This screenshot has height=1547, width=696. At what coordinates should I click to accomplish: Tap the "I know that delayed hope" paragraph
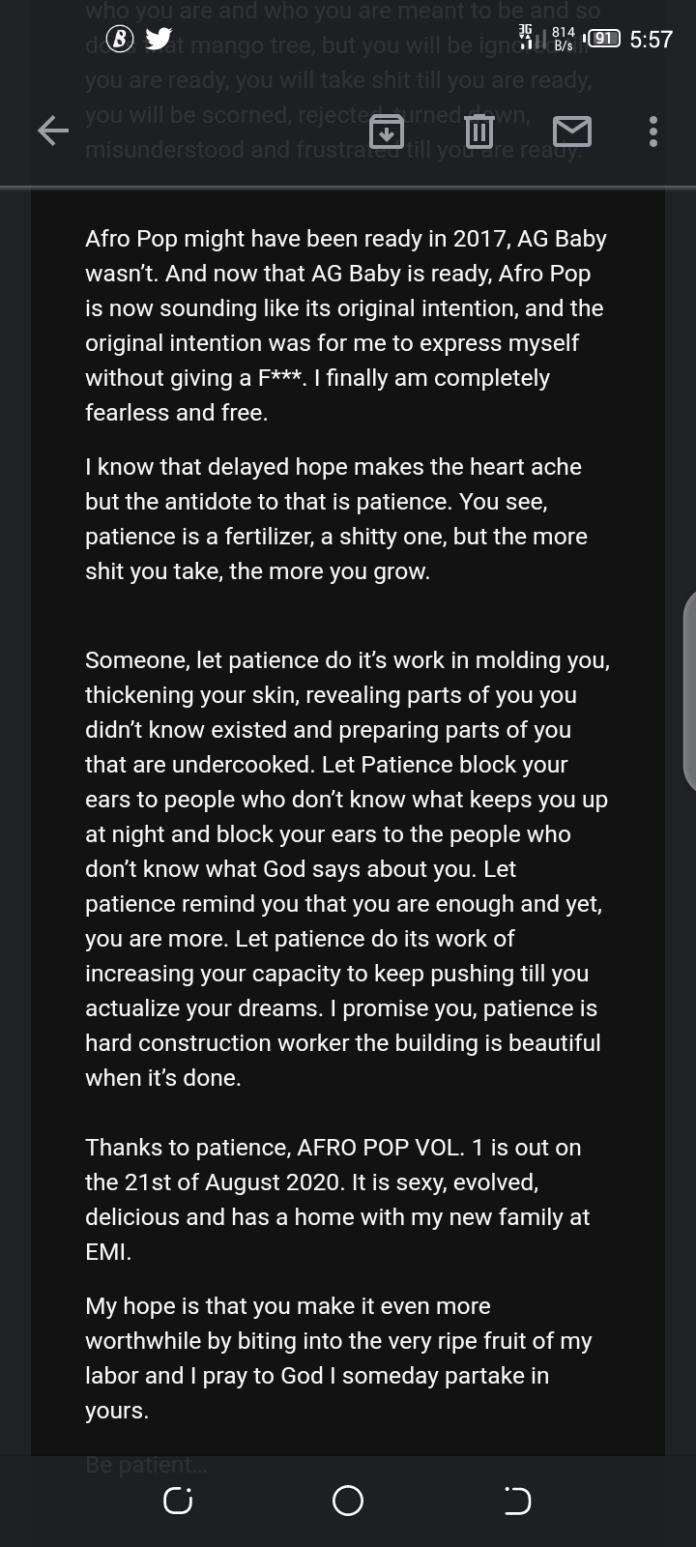point(336,519)
